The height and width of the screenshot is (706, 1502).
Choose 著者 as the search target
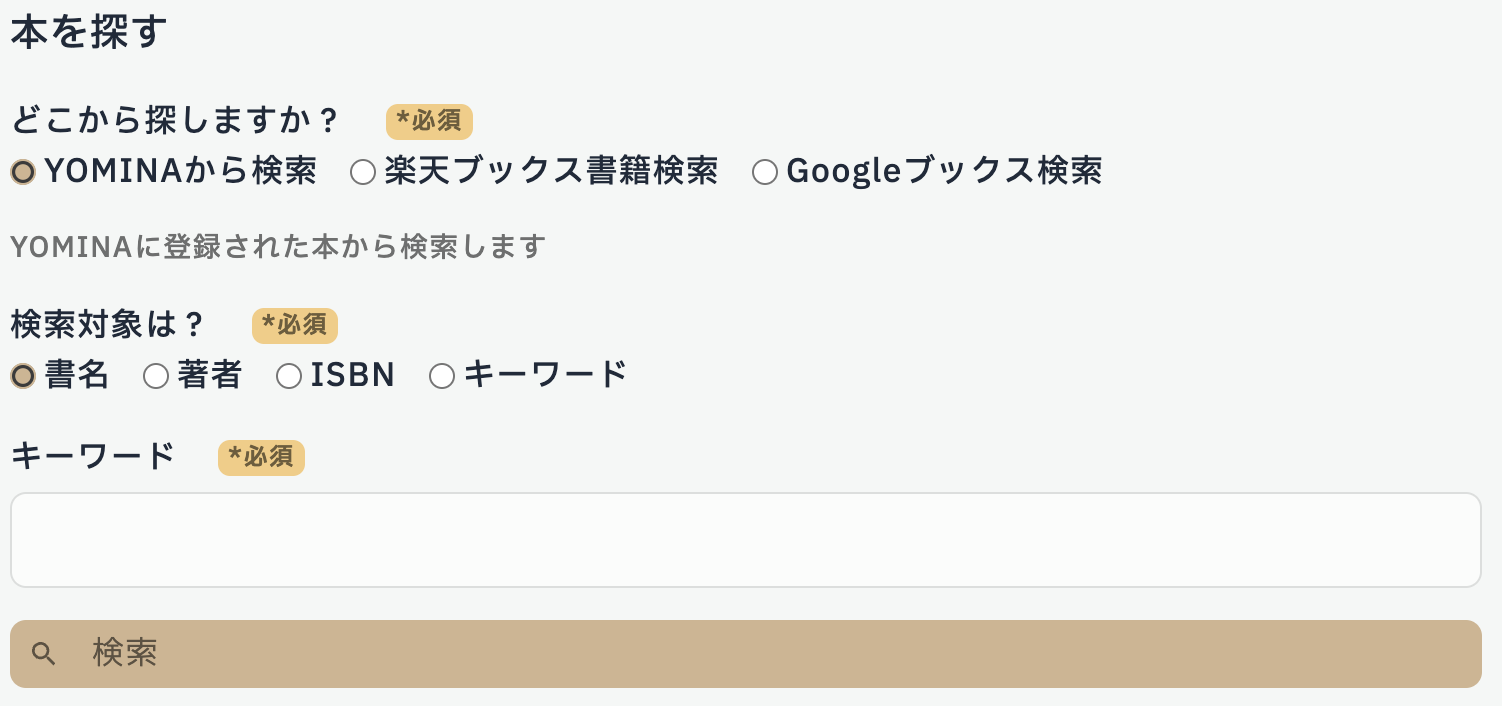pyautogui.click(x=156, y=375)
